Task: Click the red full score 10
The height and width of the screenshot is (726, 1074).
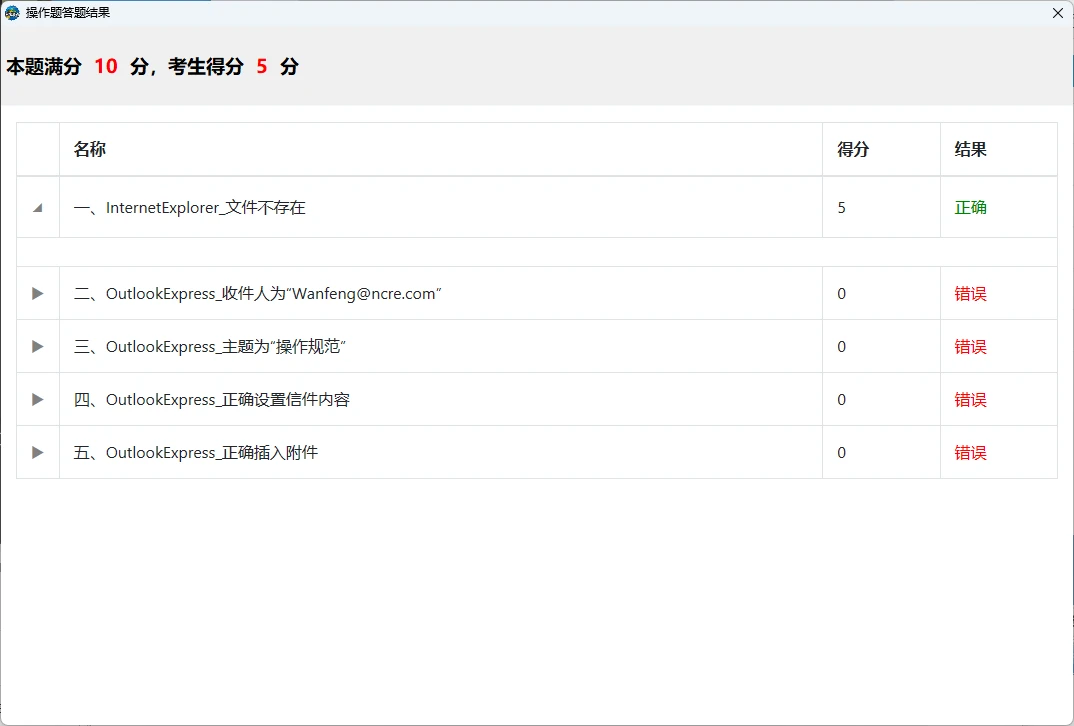Action: [106, 67]
